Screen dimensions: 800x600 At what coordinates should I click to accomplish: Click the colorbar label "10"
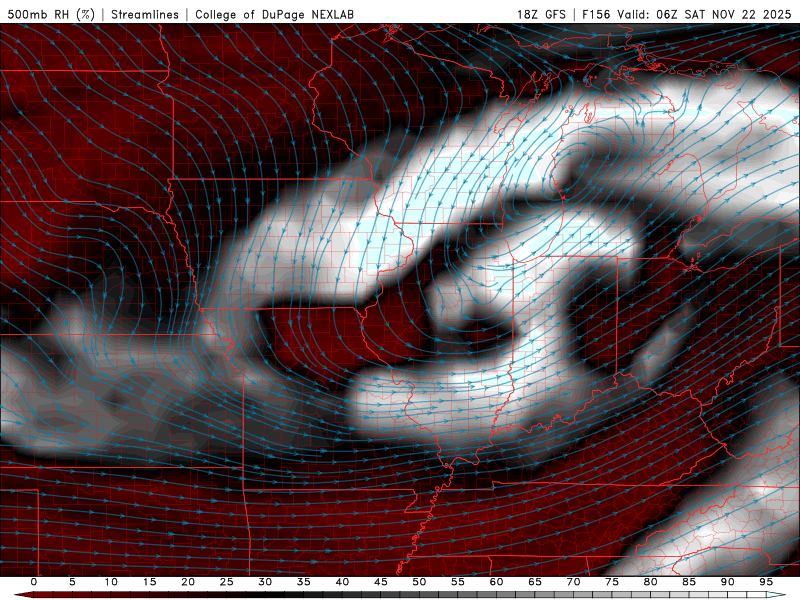pyautogui.click(x=111, y=582)
